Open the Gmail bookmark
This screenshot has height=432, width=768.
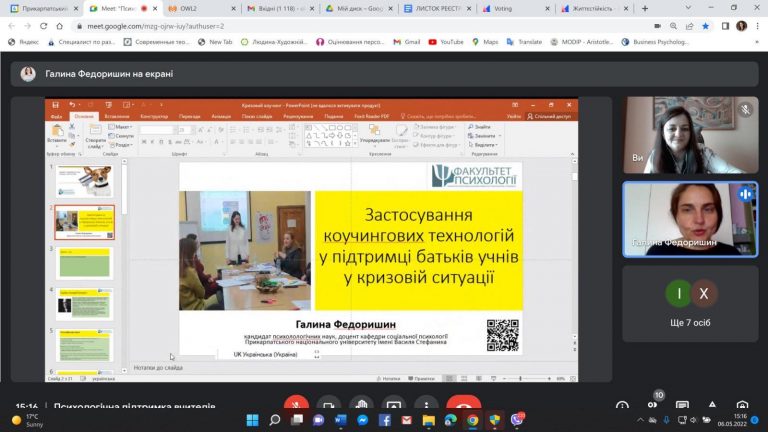(x=406, y=42)
